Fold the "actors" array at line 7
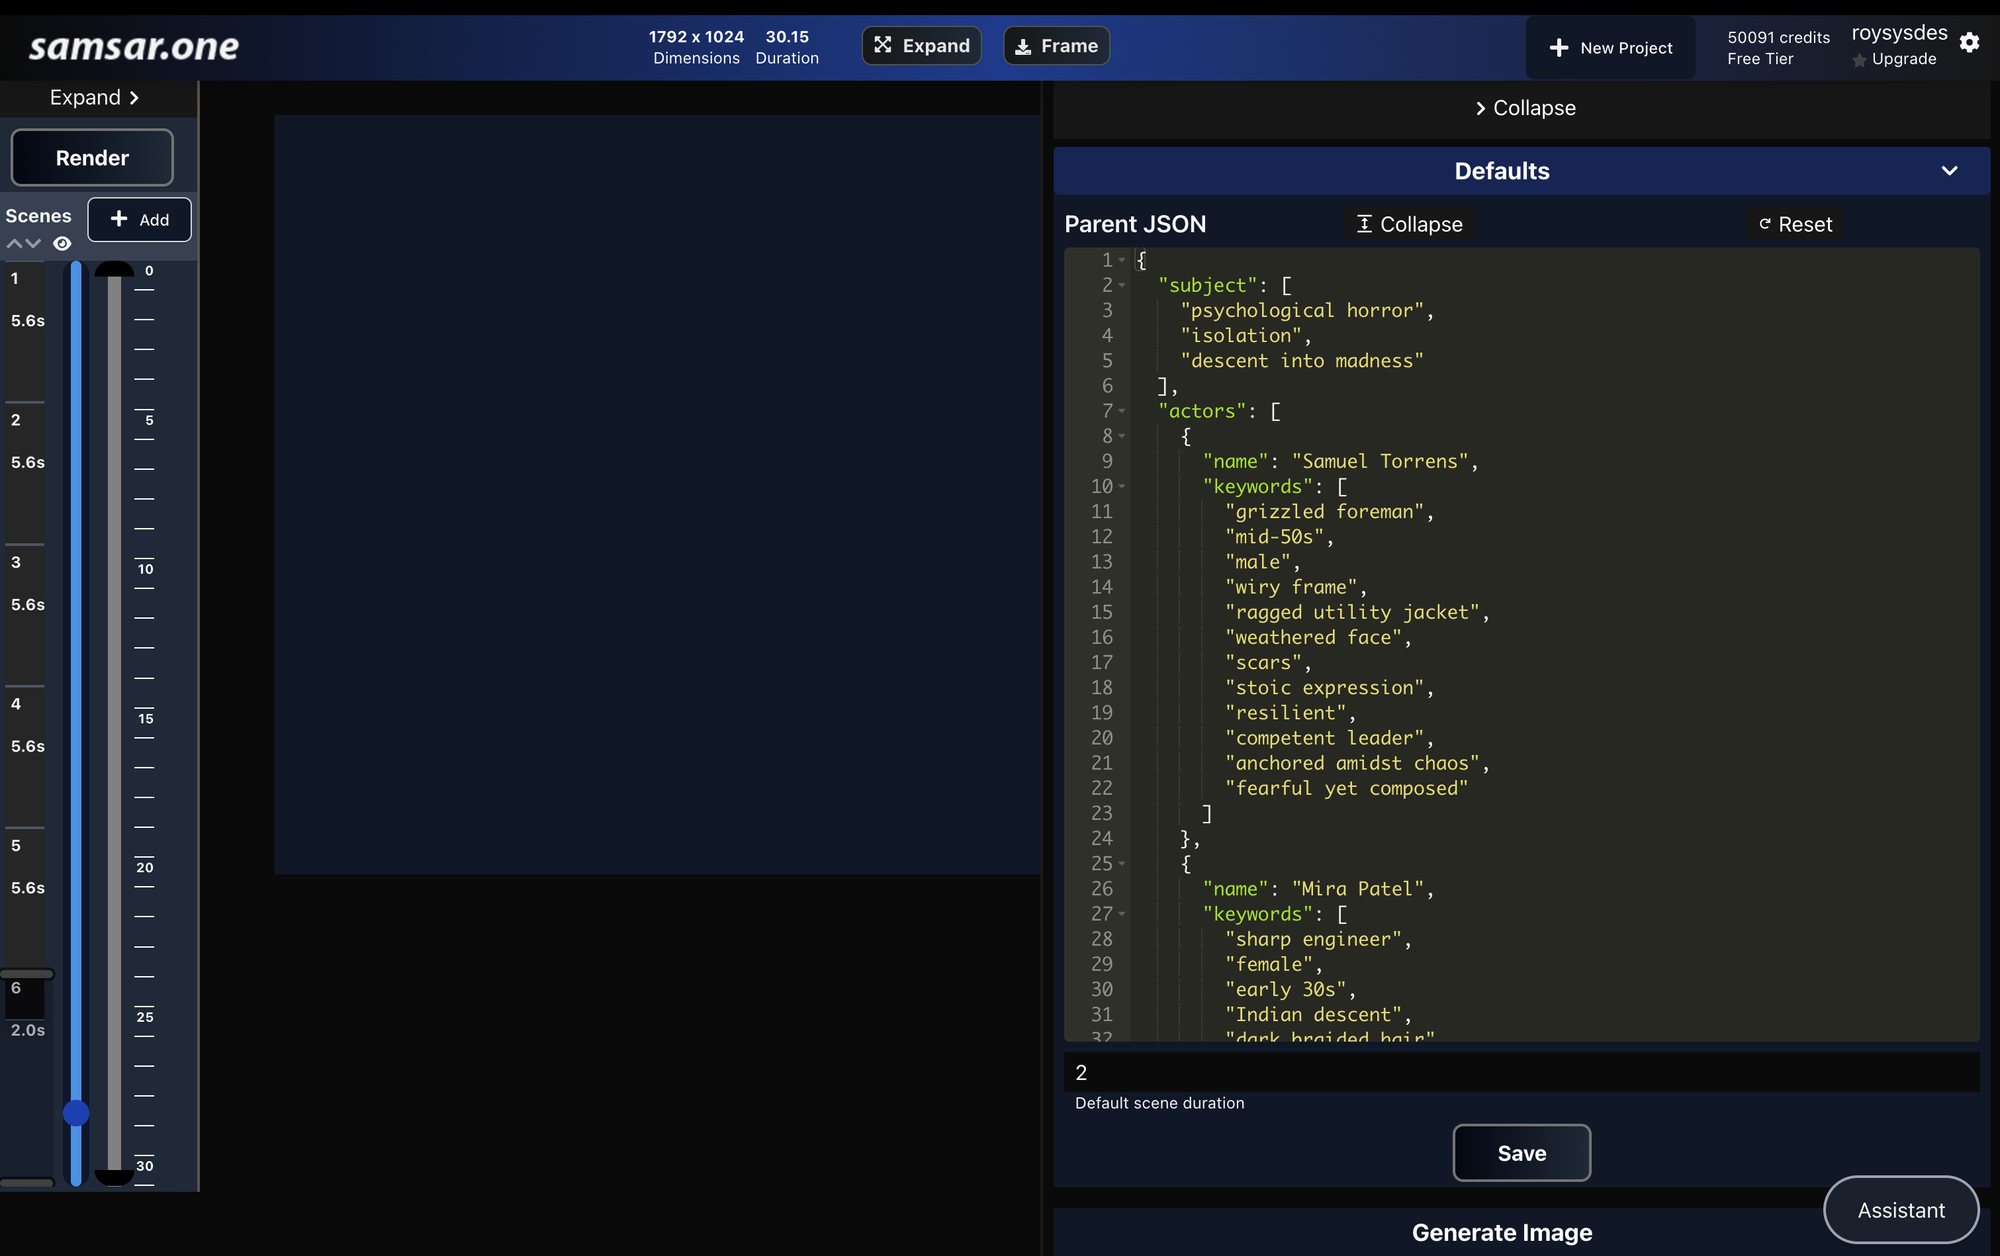This screenshot has height=1256, width=2000. coord(1122,411)
